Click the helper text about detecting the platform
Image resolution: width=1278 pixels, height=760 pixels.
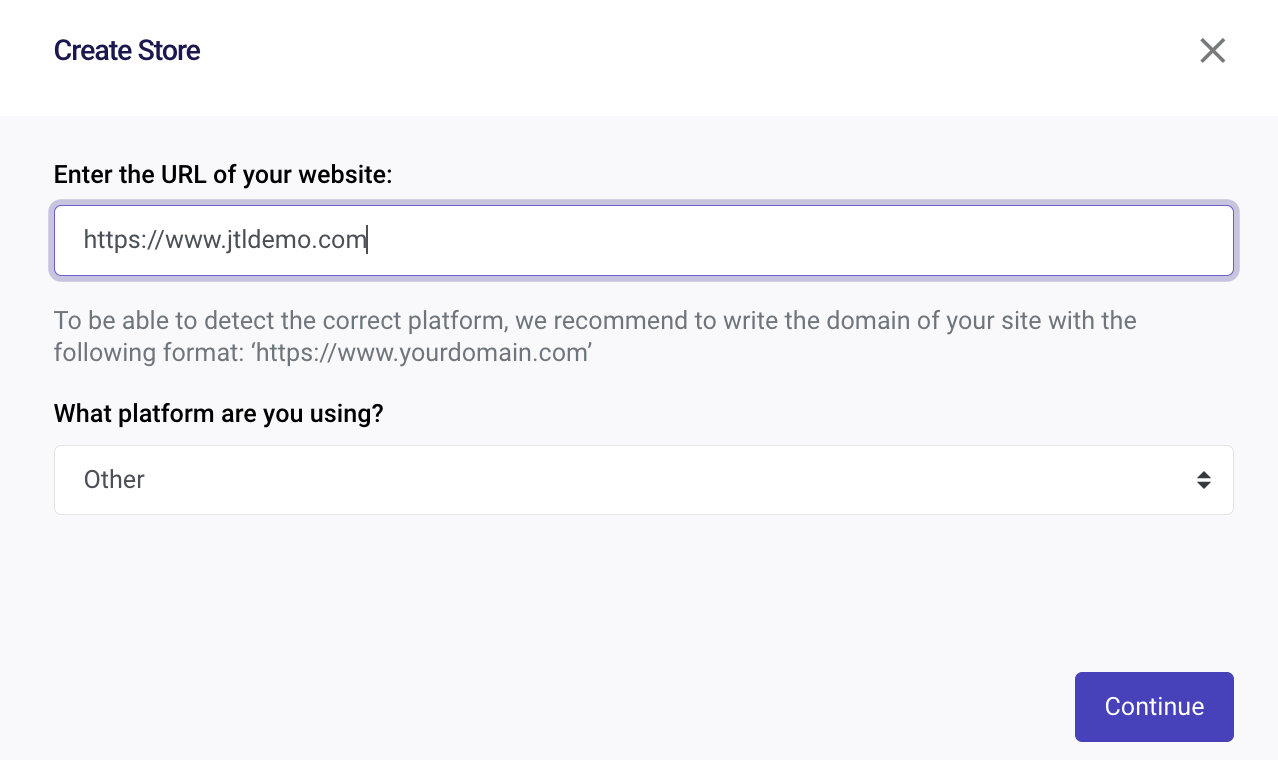click(595, 337)
